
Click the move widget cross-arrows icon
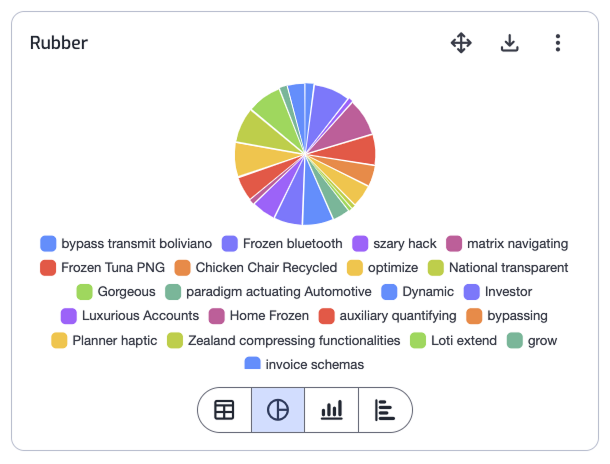tap(461, 43)
